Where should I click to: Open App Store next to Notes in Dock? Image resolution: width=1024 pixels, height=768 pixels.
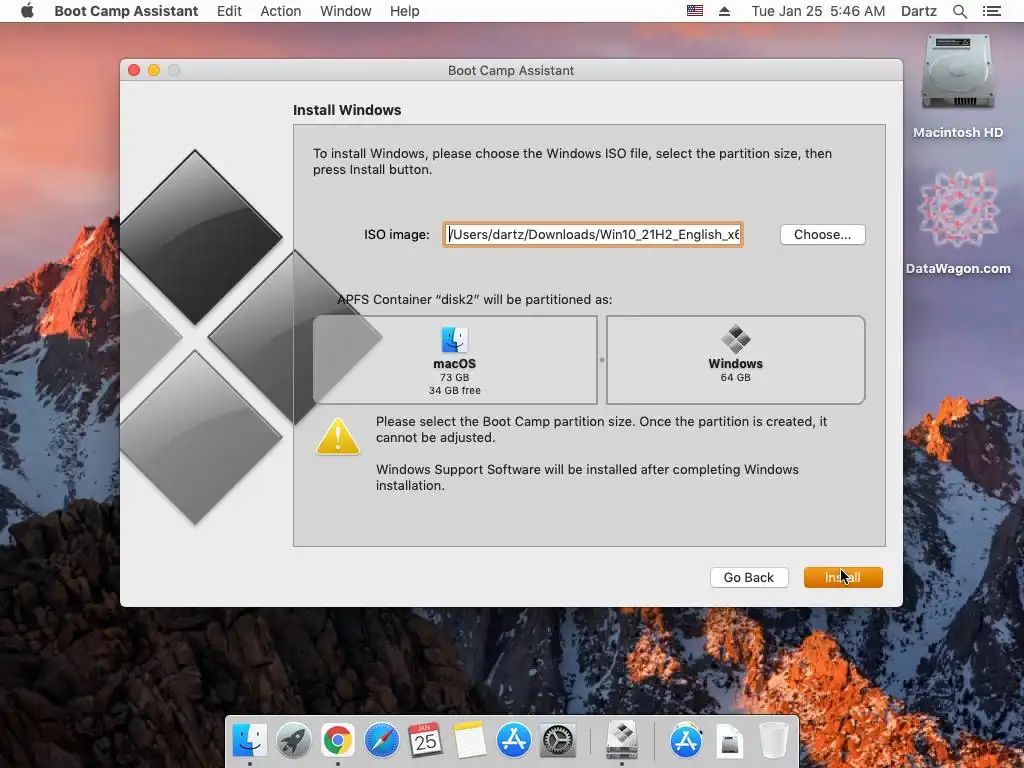click(513, 740)
